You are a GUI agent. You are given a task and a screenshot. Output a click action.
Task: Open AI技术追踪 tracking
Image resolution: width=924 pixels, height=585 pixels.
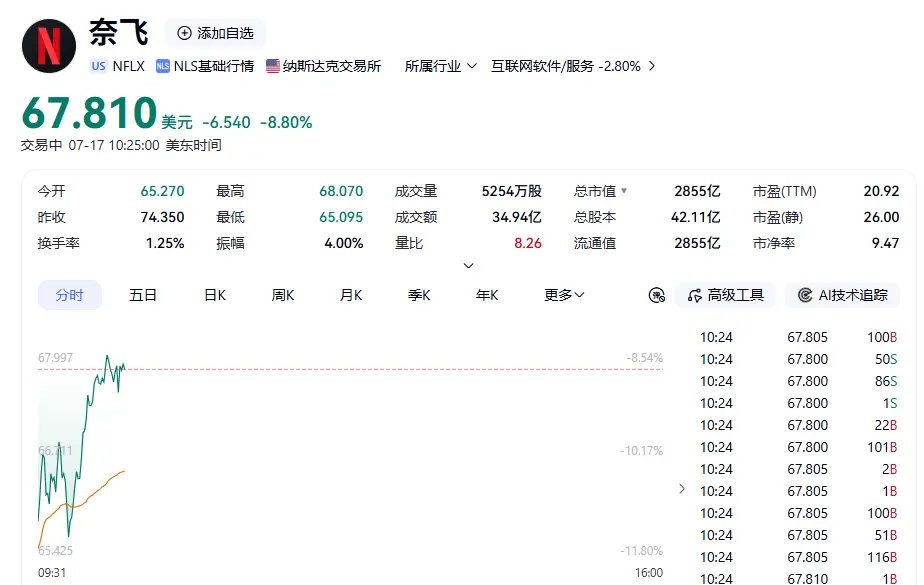(x=842, y=295)
